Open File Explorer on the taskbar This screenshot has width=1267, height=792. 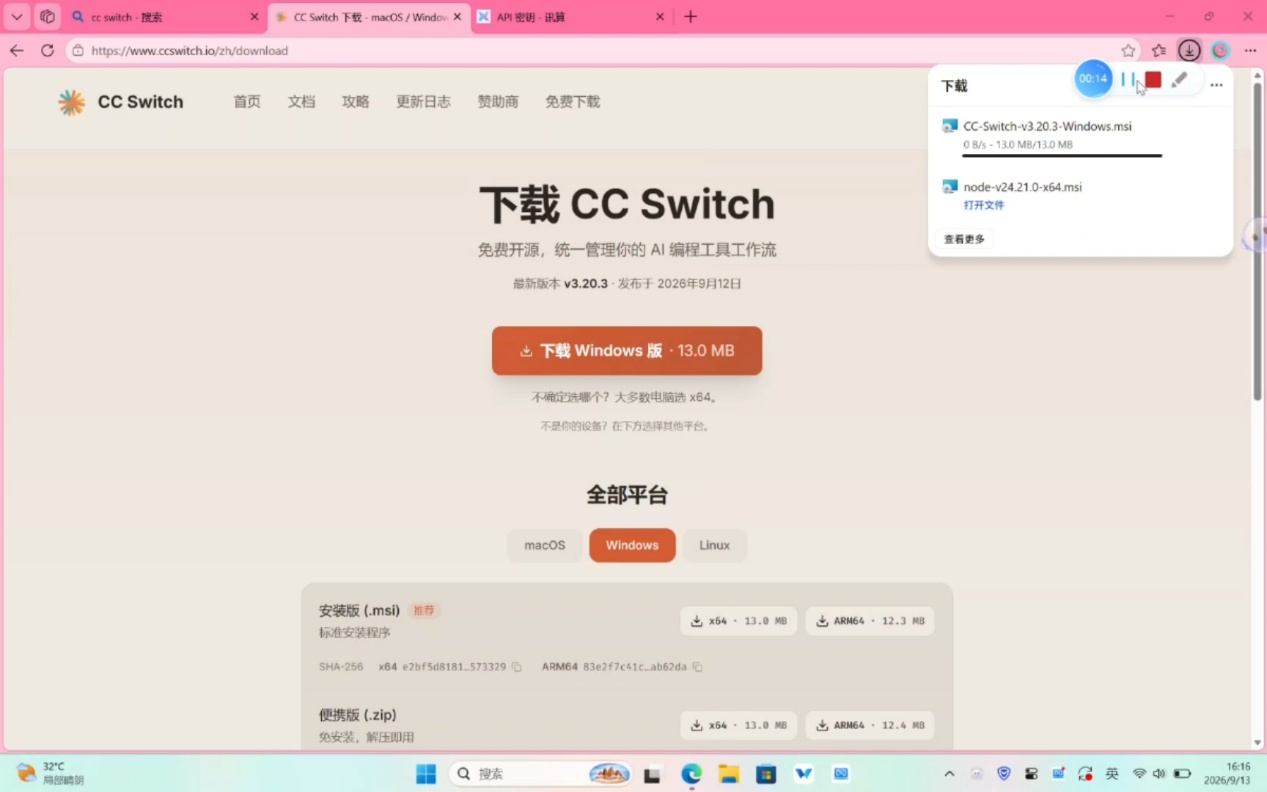click(728, 774)
